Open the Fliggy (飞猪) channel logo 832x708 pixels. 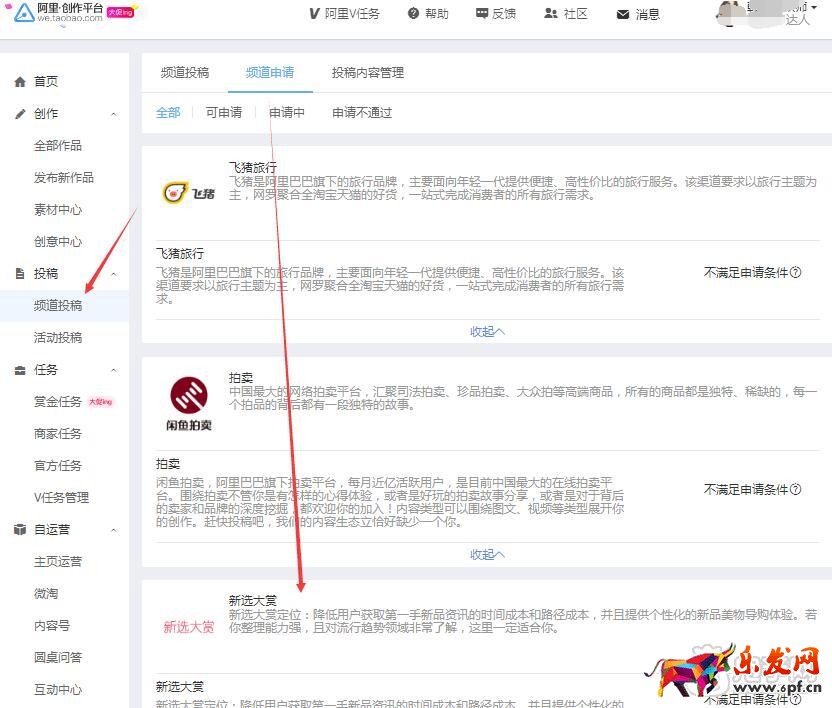coord(189,192)
